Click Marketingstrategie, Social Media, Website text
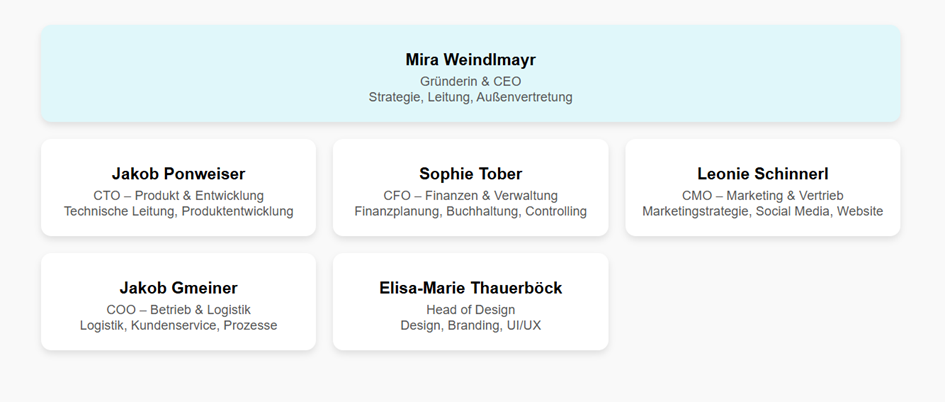945x402 pixels. [762, 211]
